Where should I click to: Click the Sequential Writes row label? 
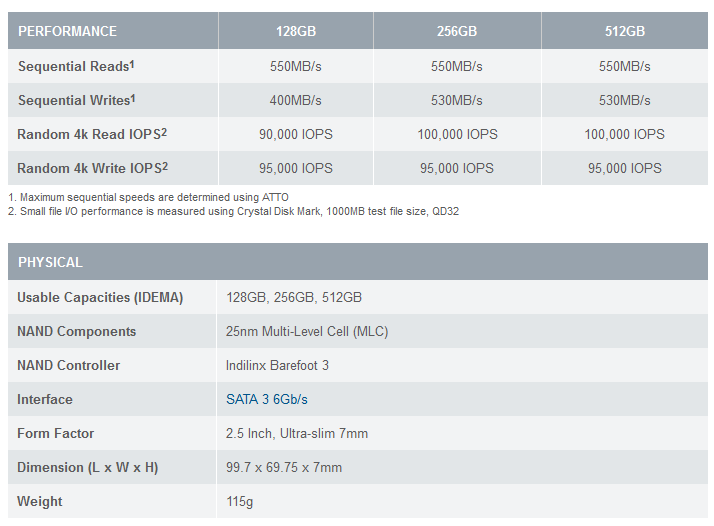point(76,100)
